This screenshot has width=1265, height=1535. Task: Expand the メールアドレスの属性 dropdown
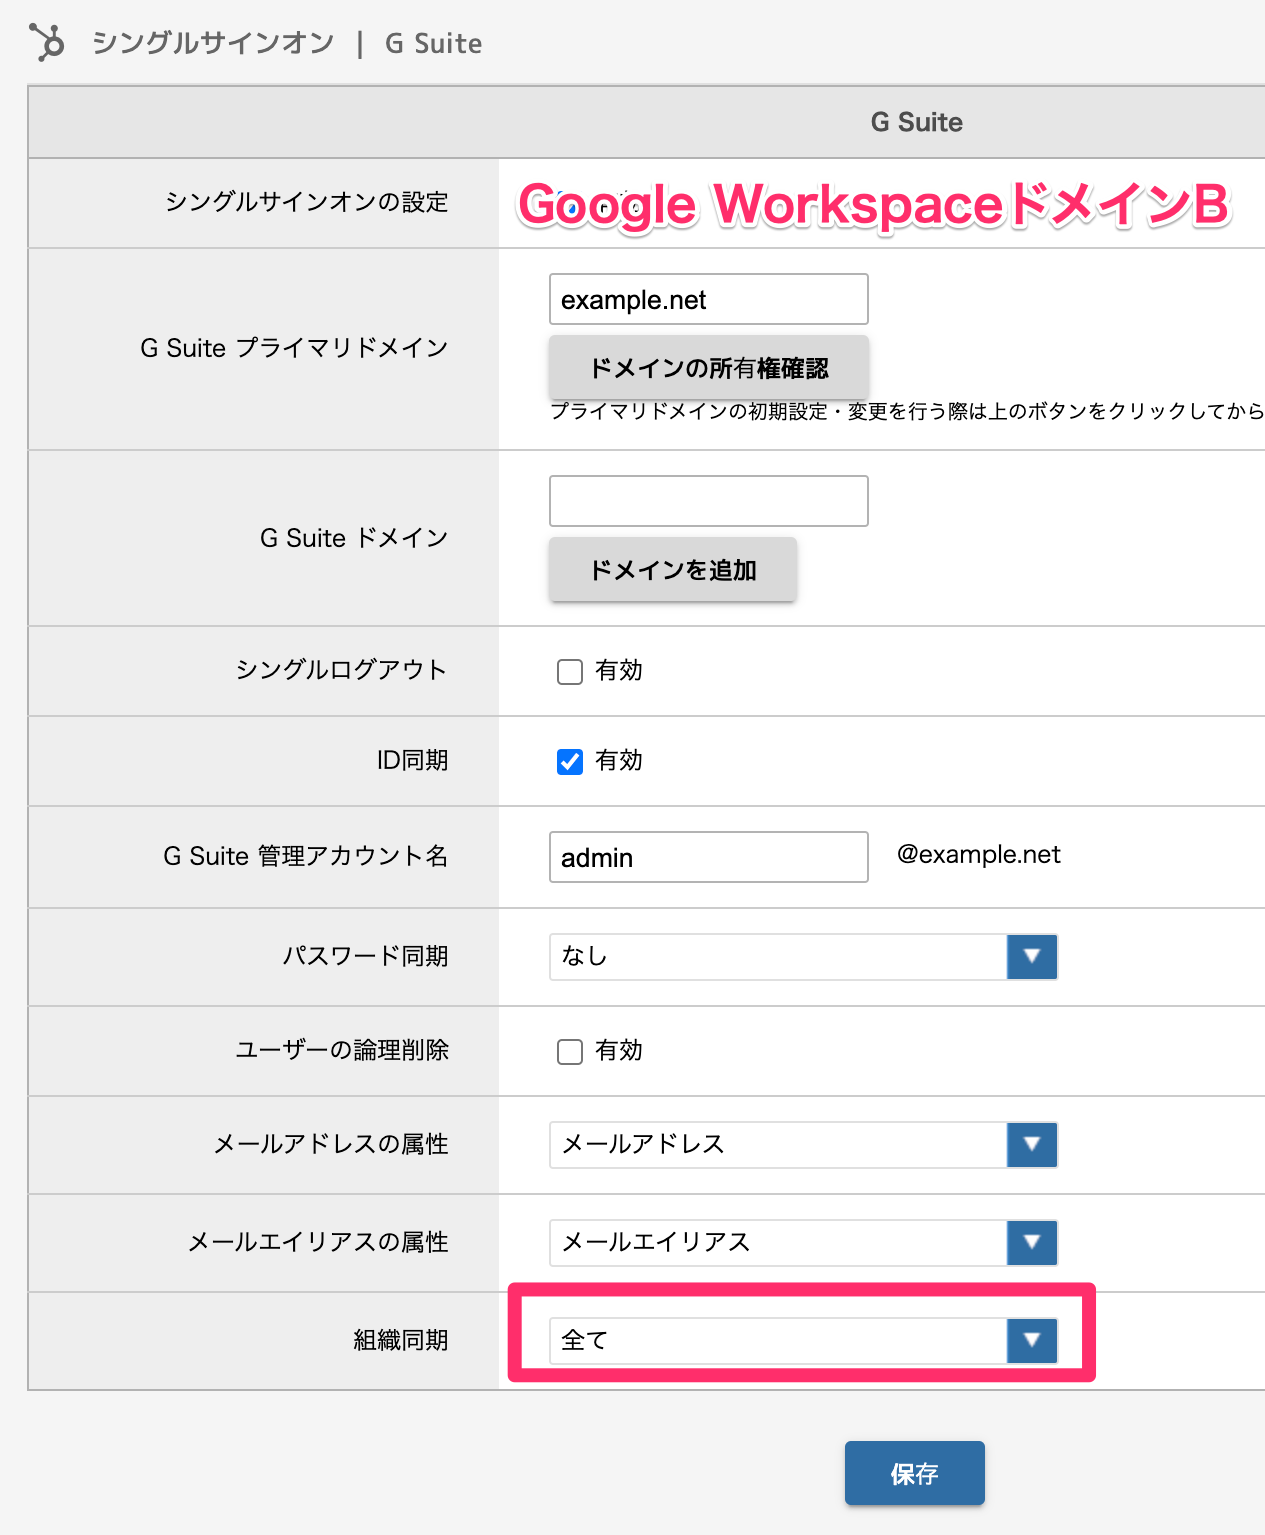tap(803, 1145)
